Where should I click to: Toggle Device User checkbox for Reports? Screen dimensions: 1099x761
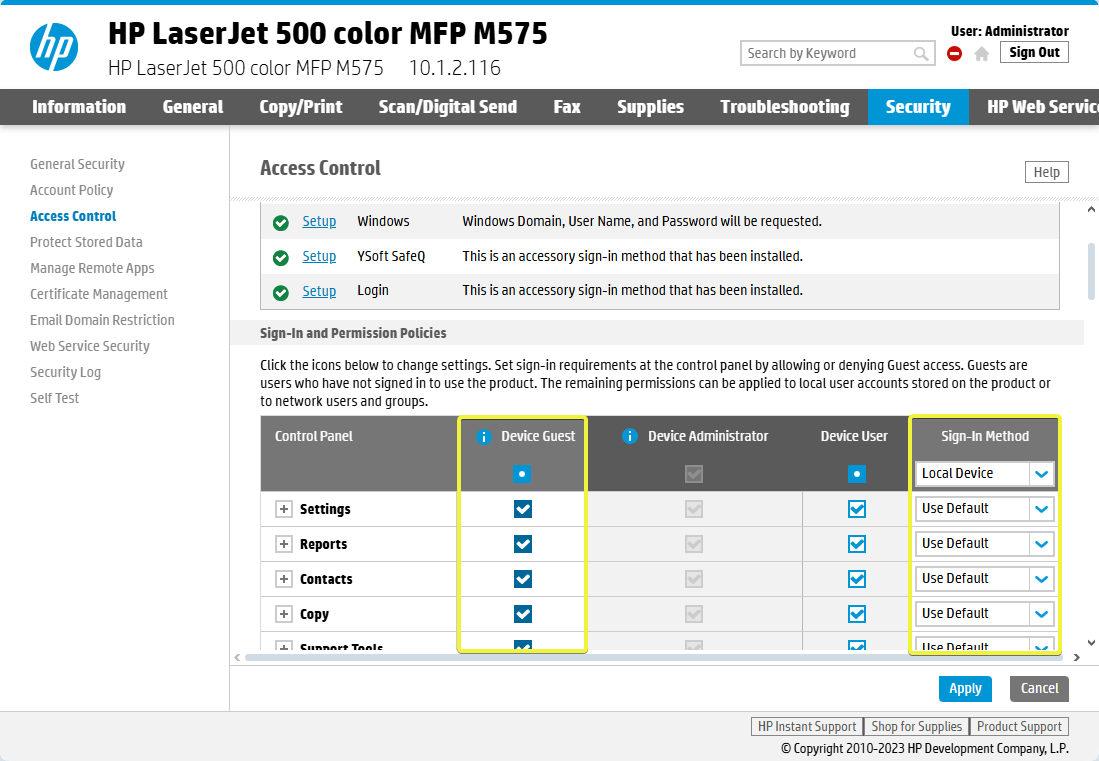(856, 544)
